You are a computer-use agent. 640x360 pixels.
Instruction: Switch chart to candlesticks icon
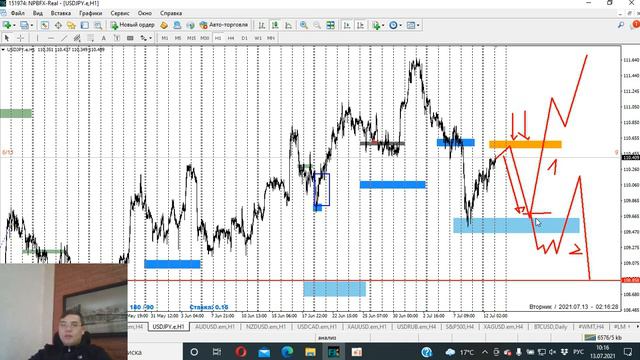275,25
